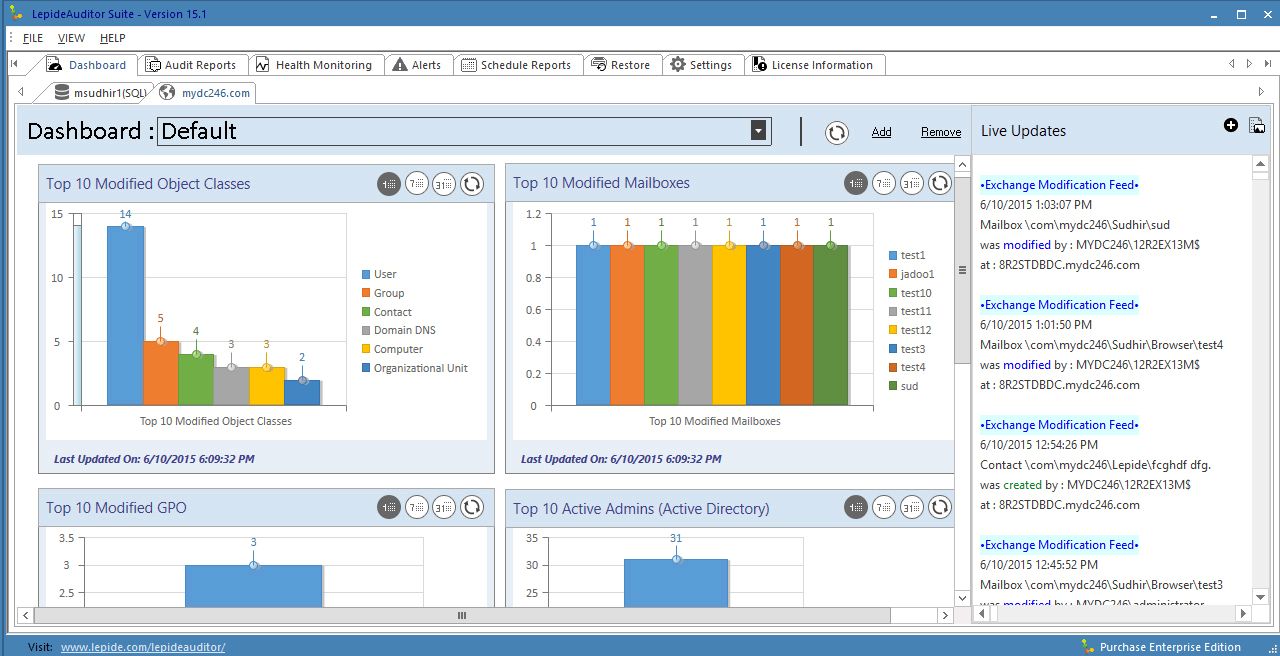This screenshot has width=1280, height=656.
Task: Show 1-day view for Top 10 Modified Object Classes
Action: pos(389,184)
